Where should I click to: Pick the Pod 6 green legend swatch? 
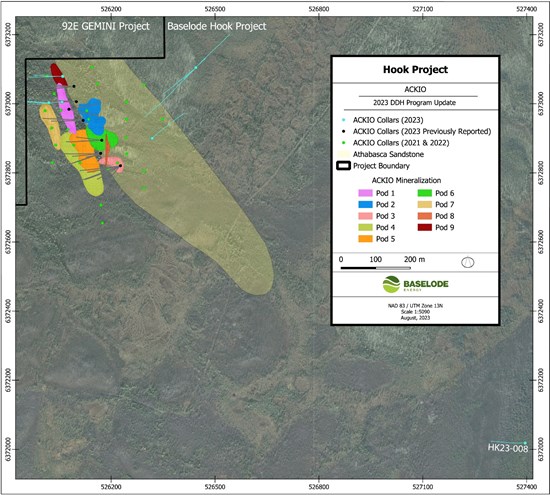424,193
